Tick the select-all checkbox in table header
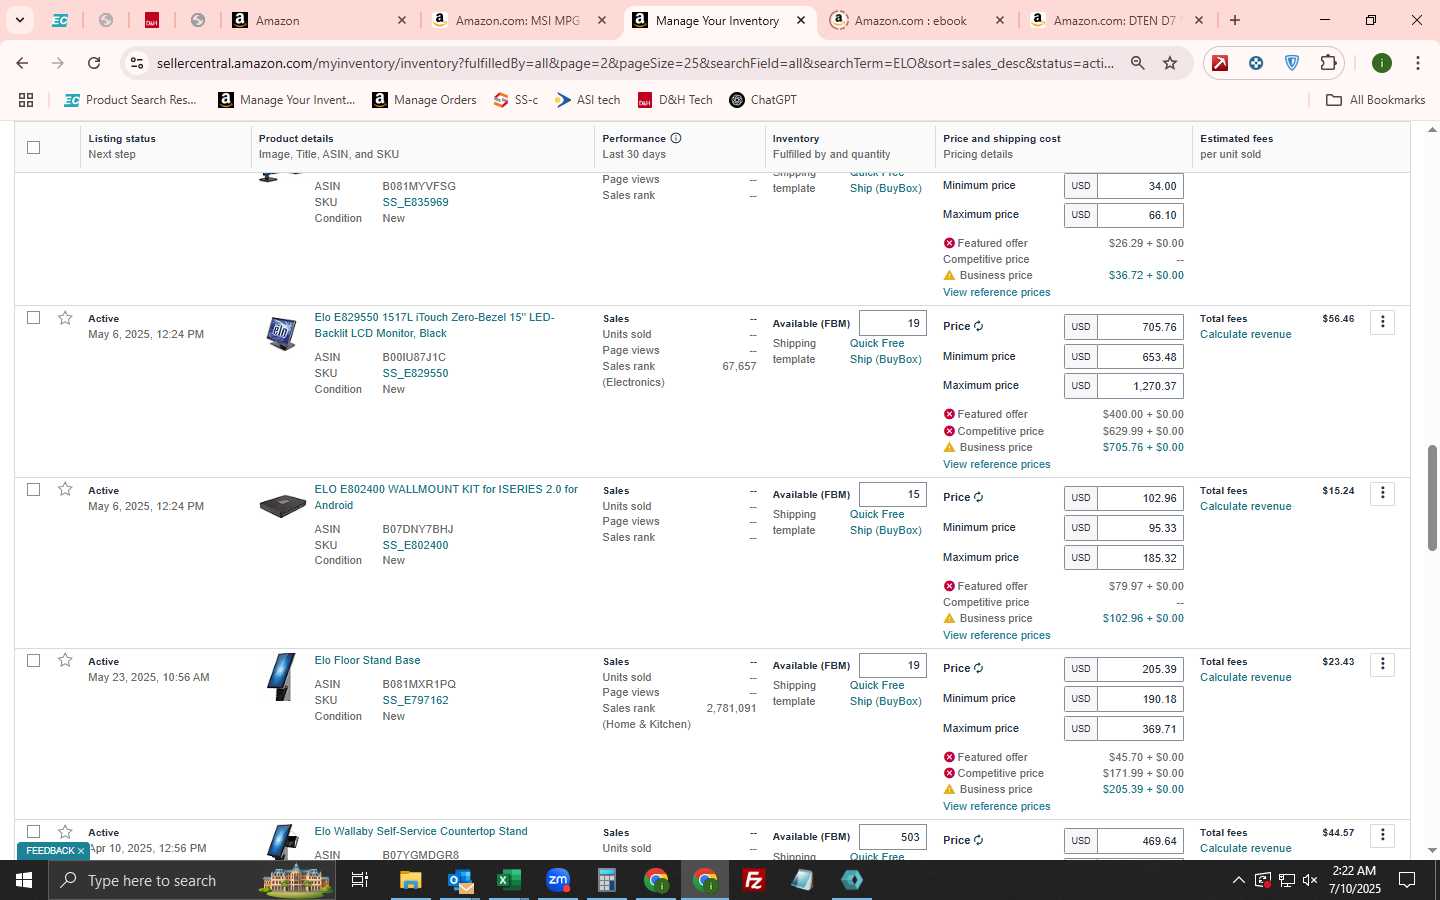Image resolution: width=1440 pixels, height=900 pixels. coord(33,147)
